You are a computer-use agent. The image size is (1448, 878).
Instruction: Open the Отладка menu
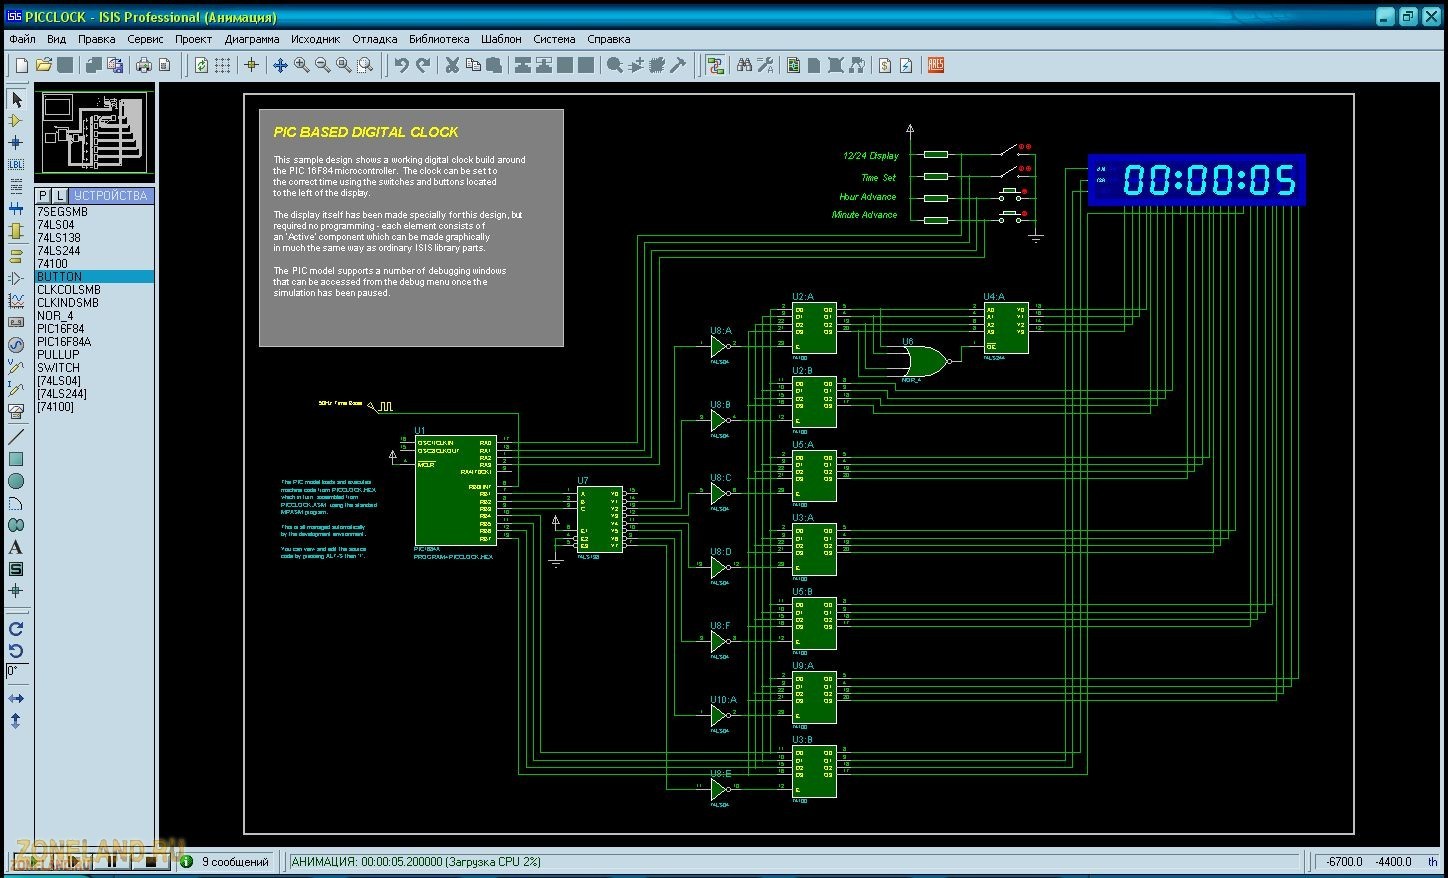point(374,39)
